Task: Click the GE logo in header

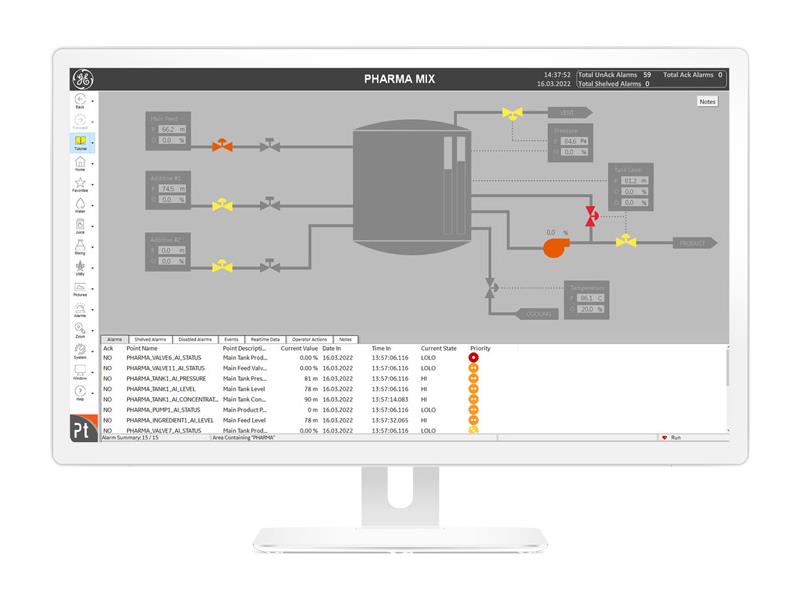Action: point(83,79)
